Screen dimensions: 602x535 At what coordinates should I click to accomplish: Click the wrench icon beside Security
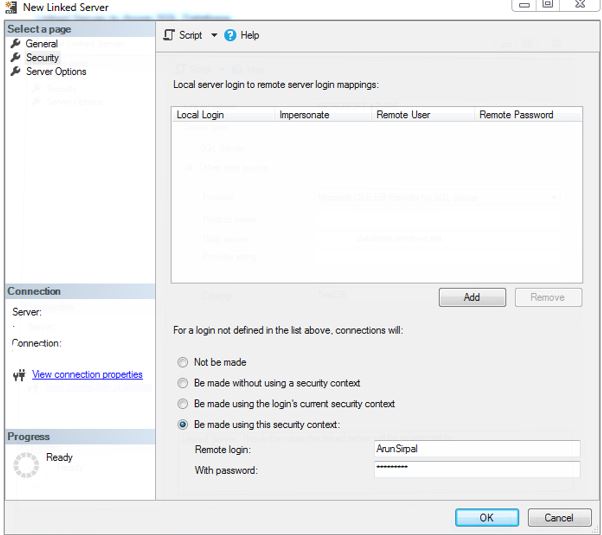pyautogui.click(x=16, y=58)
